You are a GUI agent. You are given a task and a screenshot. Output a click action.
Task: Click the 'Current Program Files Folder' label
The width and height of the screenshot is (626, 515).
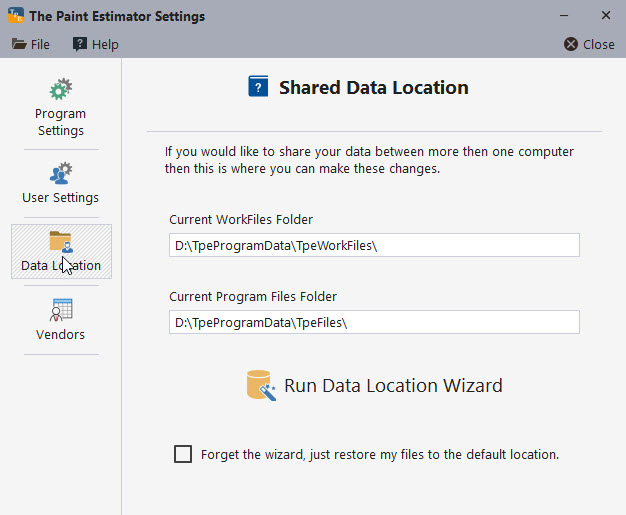pos(253,297)
